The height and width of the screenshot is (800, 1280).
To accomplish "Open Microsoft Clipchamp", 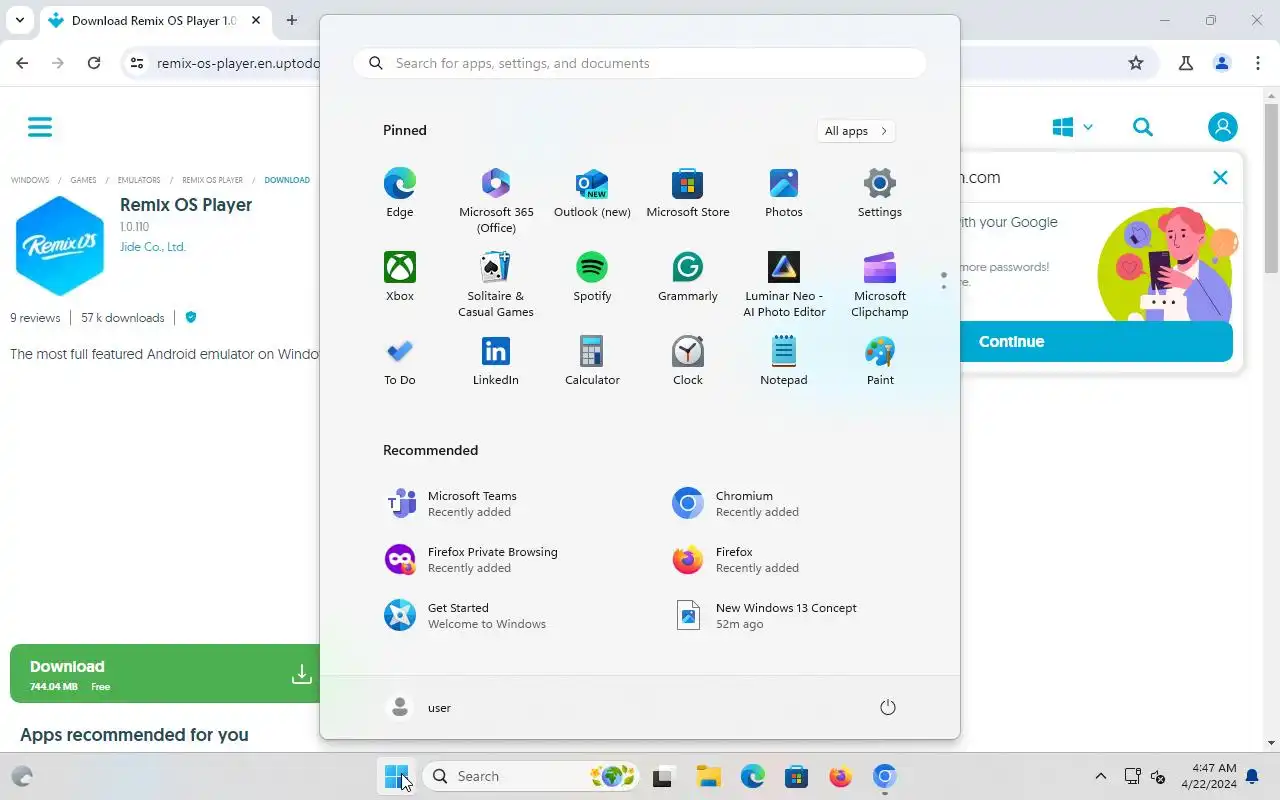I will (x=880, y=284).
